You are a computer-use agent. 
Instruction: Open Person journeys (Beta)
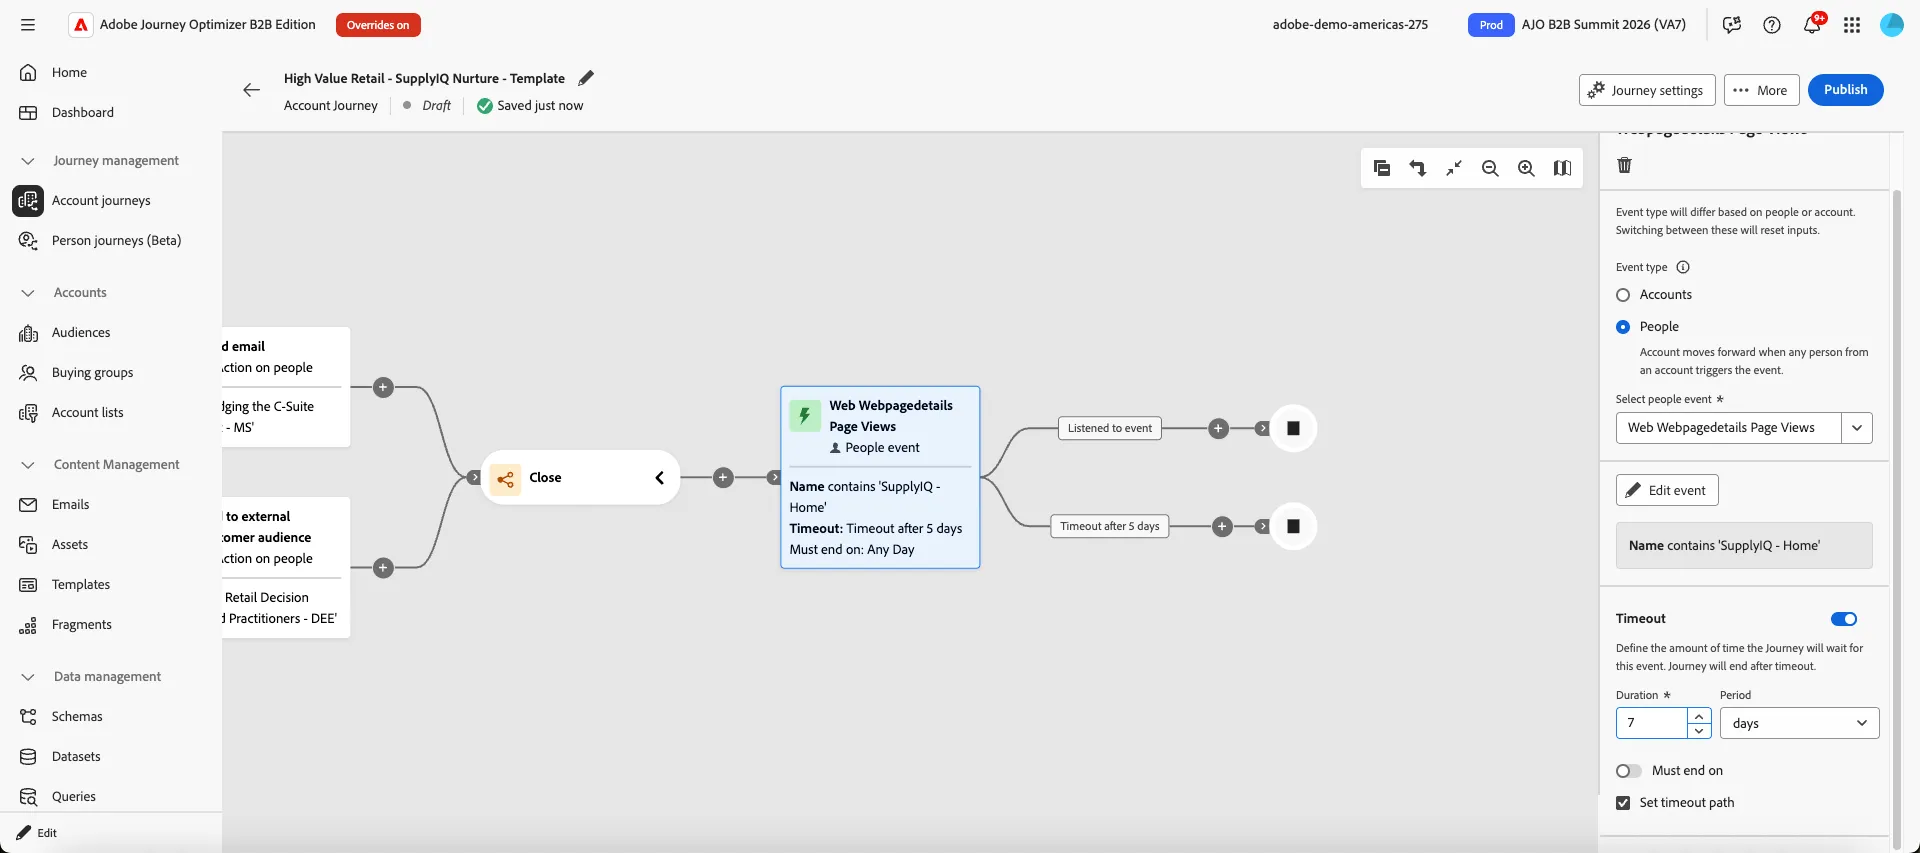point(116,240)
